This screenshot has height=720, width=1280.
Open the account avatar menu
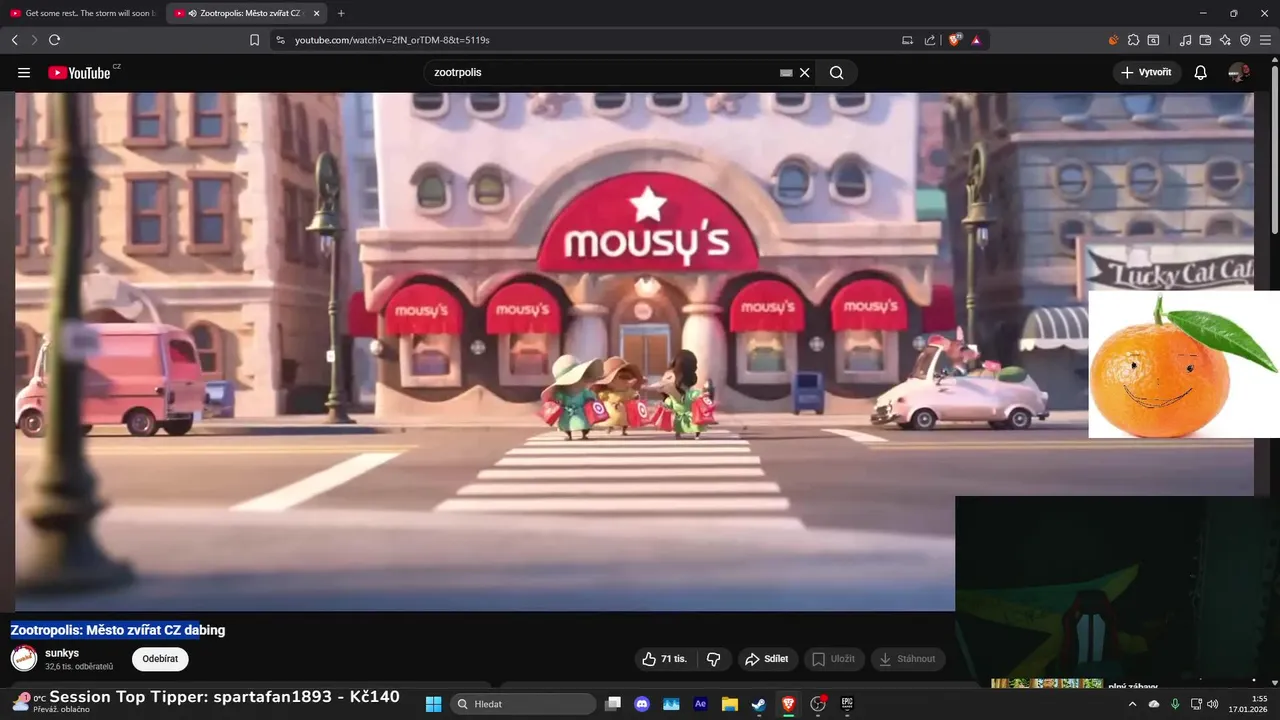(x=1239, y=73)
